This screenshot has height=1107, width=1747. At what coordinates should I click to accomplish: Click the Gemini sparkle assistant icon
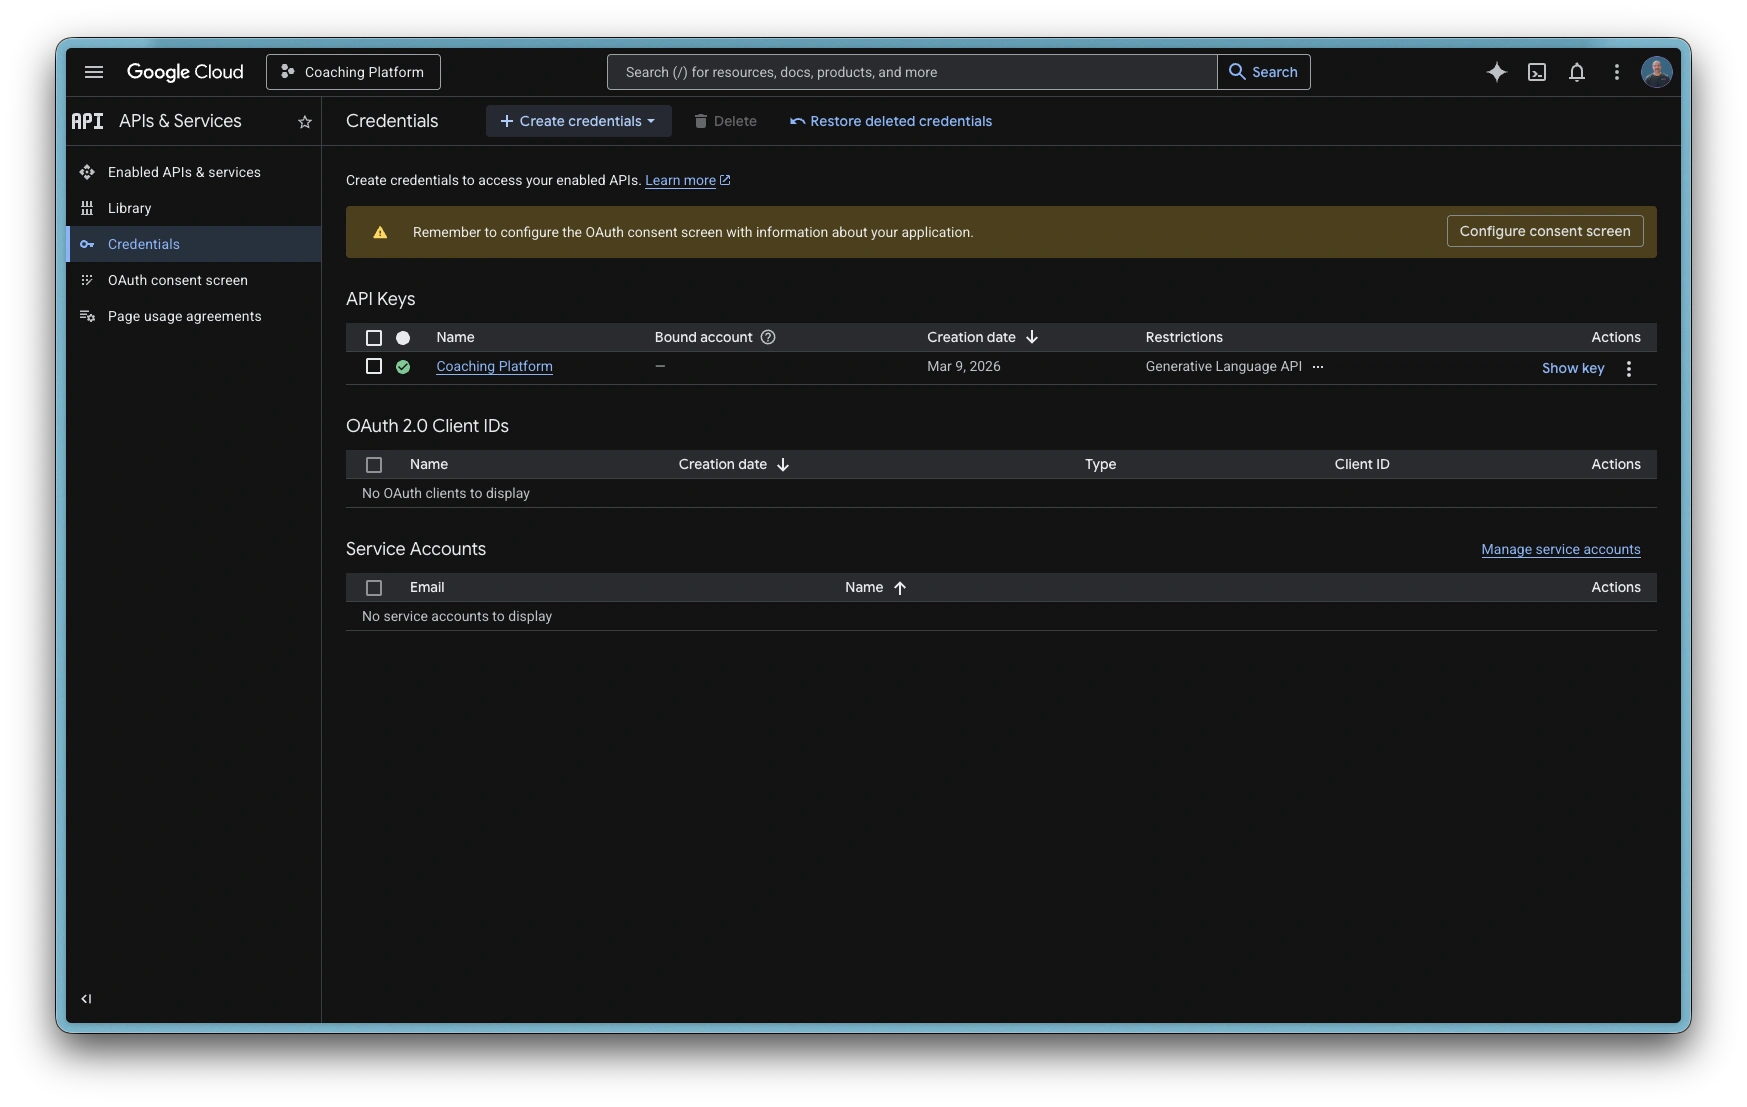coord(1496,72)
